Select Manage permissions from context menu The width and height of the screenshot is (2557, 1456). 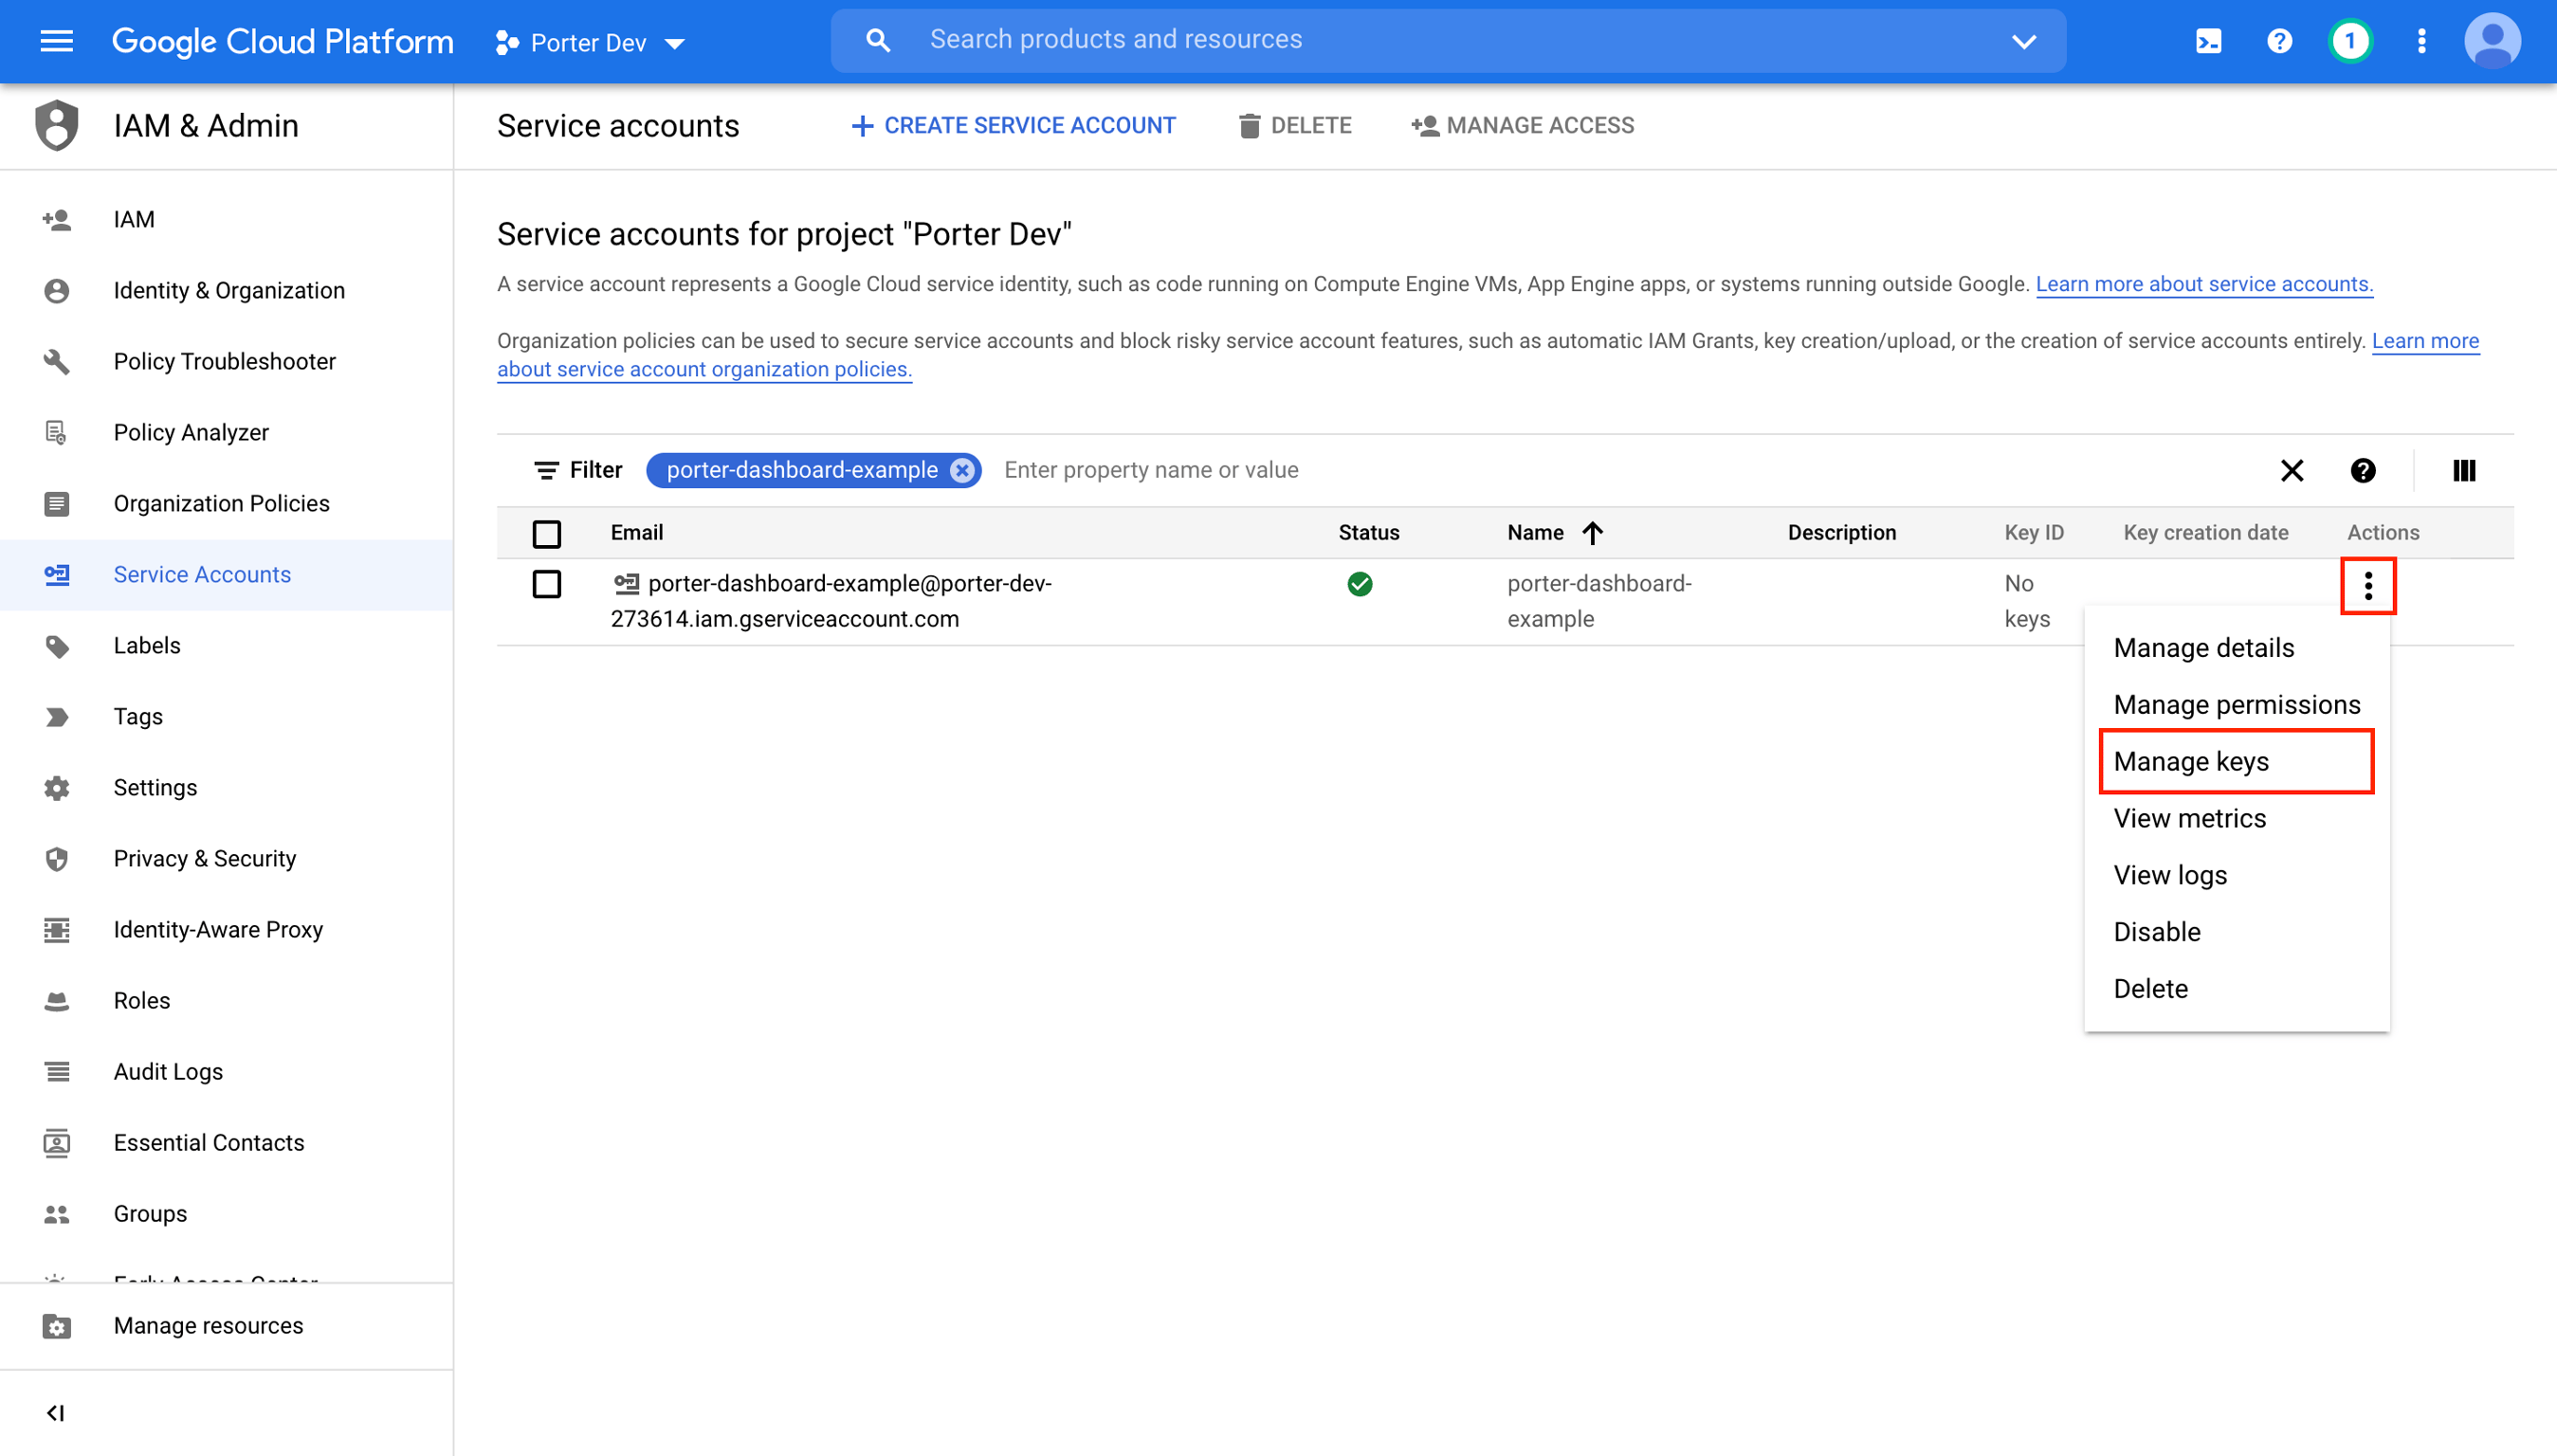(2241, 704)
